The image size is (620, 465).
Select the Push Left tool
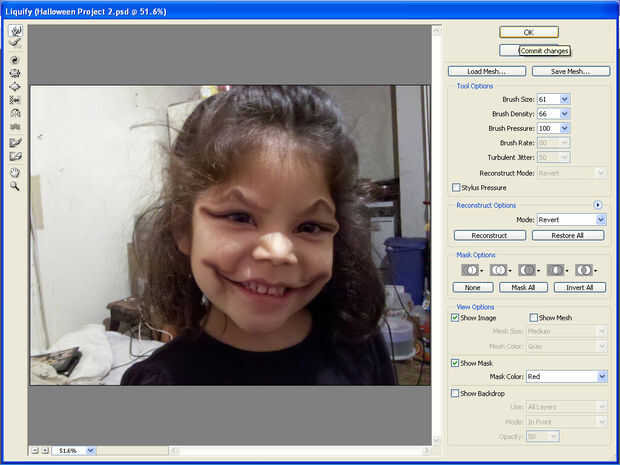[x=15, y=100]
